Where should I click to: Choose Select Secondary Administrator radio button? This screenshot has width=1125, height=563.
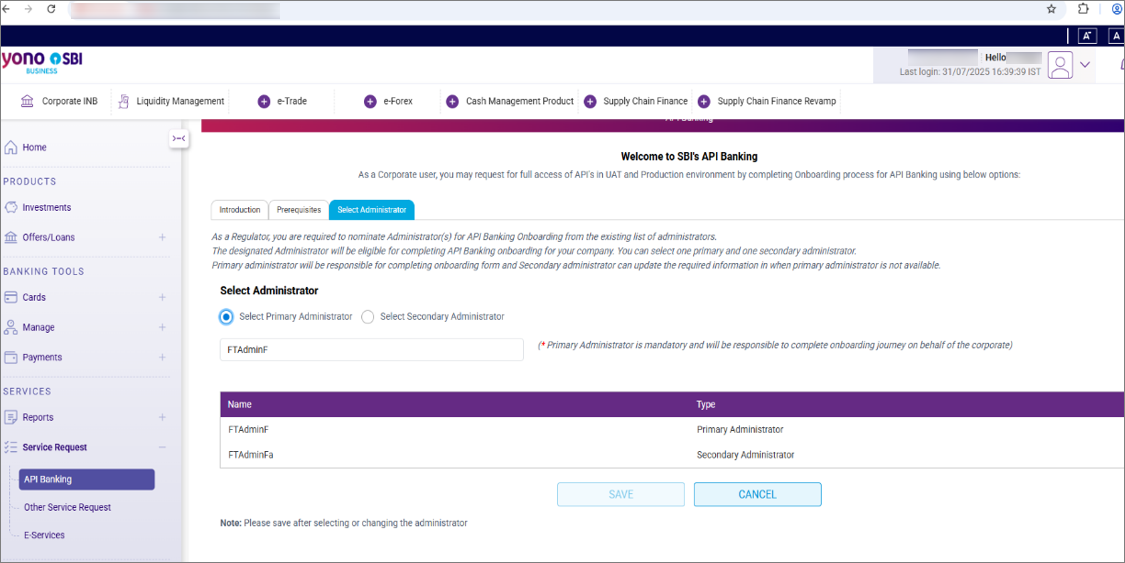point(368,317)
